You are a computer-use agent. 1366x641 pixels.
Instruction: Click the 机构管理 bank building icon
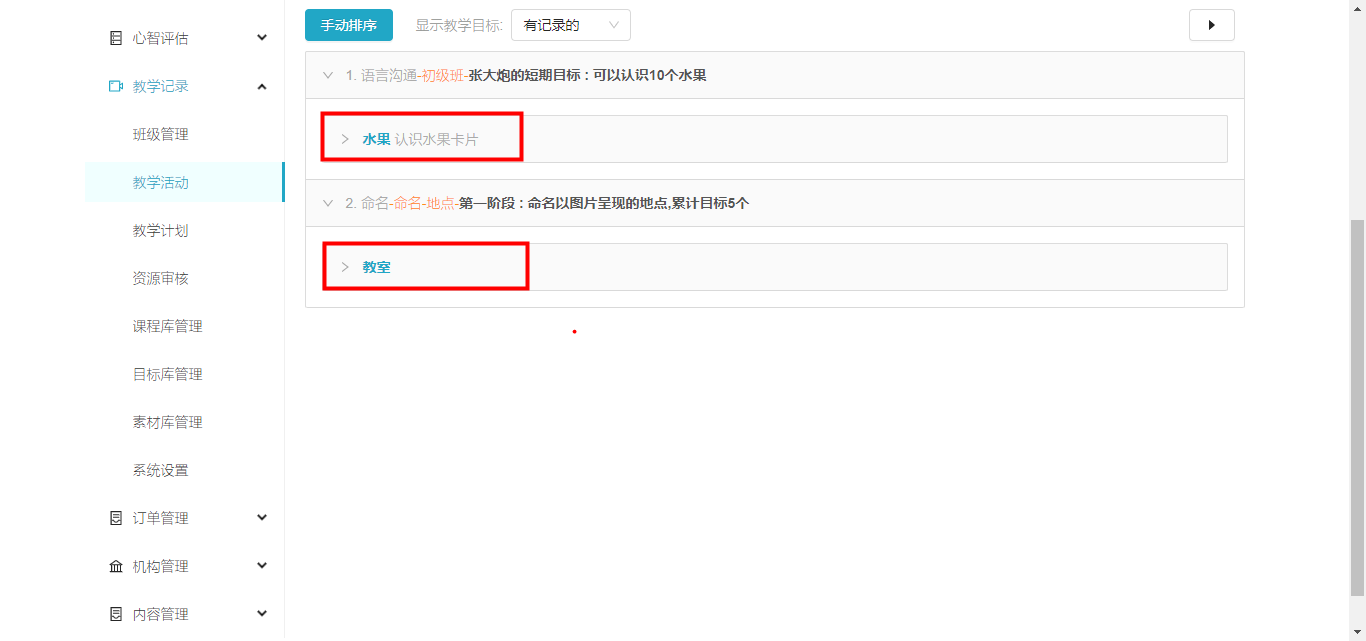(116, 566)
